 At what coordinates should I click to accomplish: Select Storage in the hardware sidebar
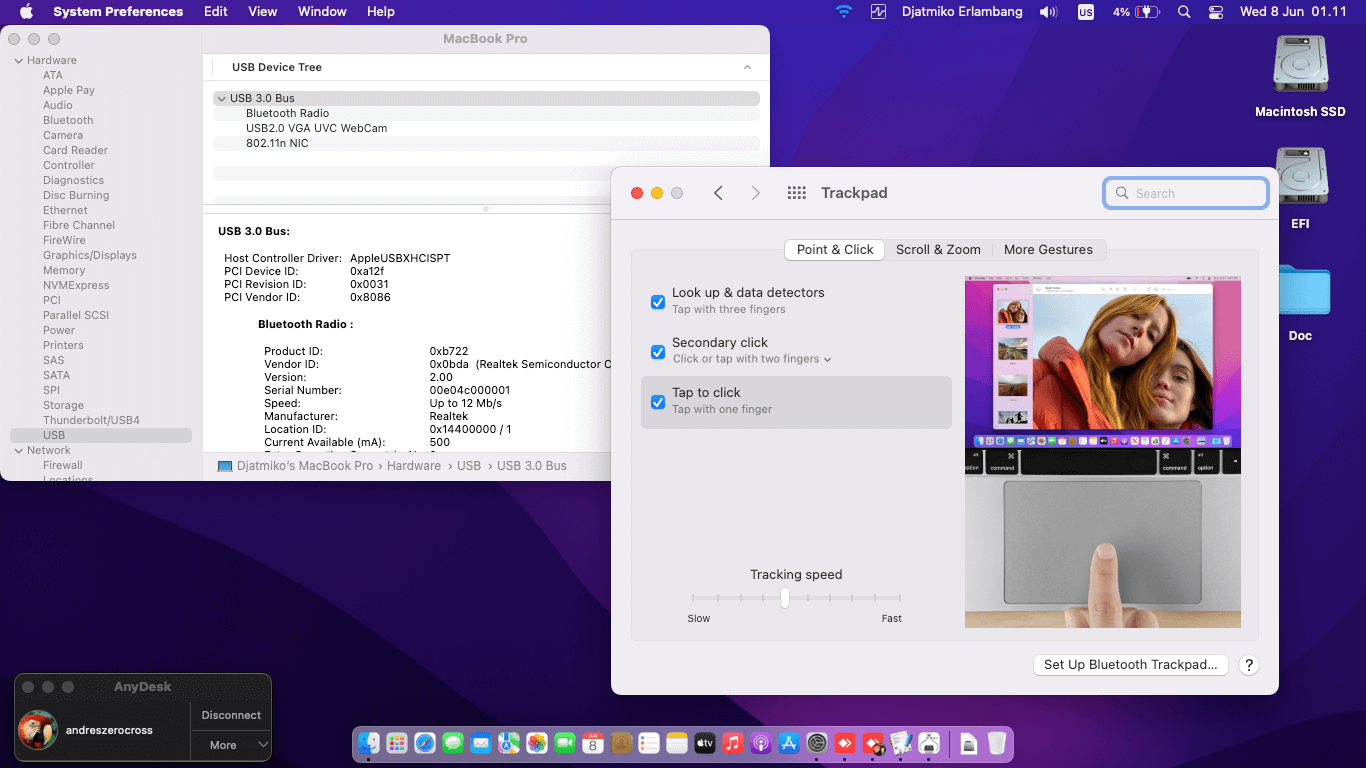[x=63, y=405]
